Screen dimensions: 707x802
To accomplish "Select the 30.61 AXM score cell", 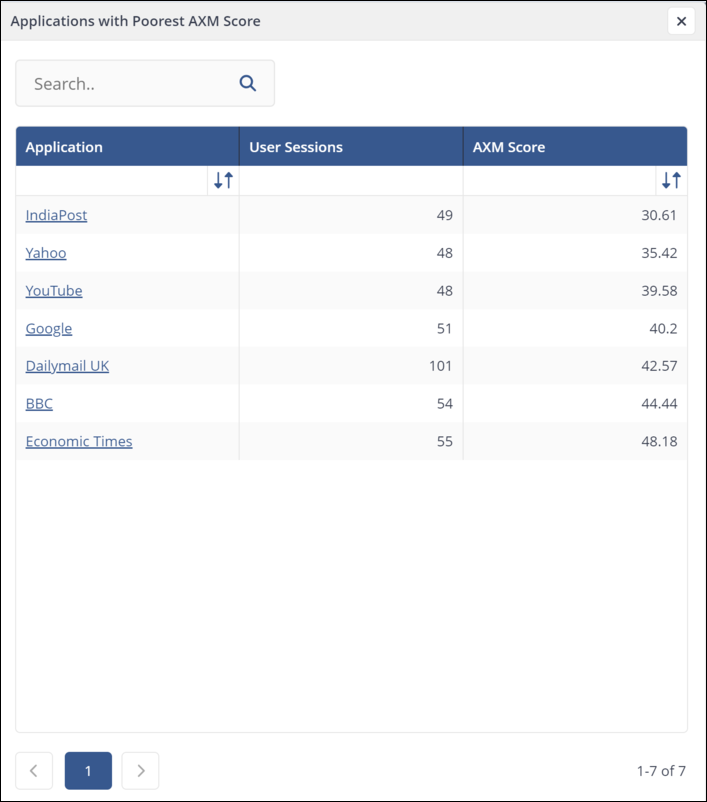I will [x=658, y=215].
